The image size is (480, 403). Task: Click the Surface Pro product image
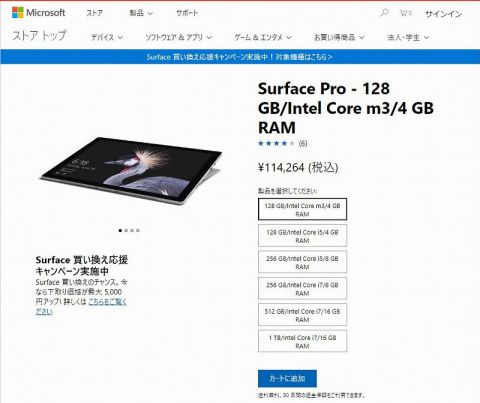point(131,170)
